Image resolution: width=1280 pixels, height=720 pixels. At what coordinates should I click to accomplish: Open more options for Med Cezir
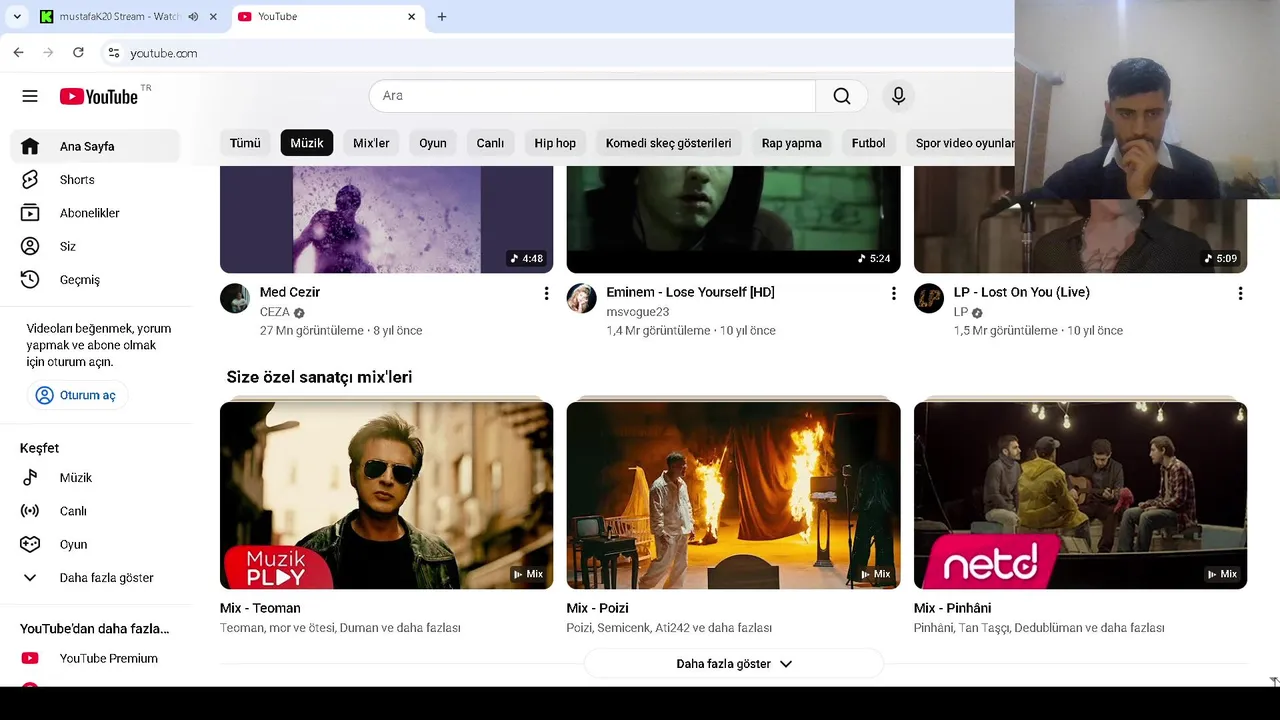pos(546,293)
